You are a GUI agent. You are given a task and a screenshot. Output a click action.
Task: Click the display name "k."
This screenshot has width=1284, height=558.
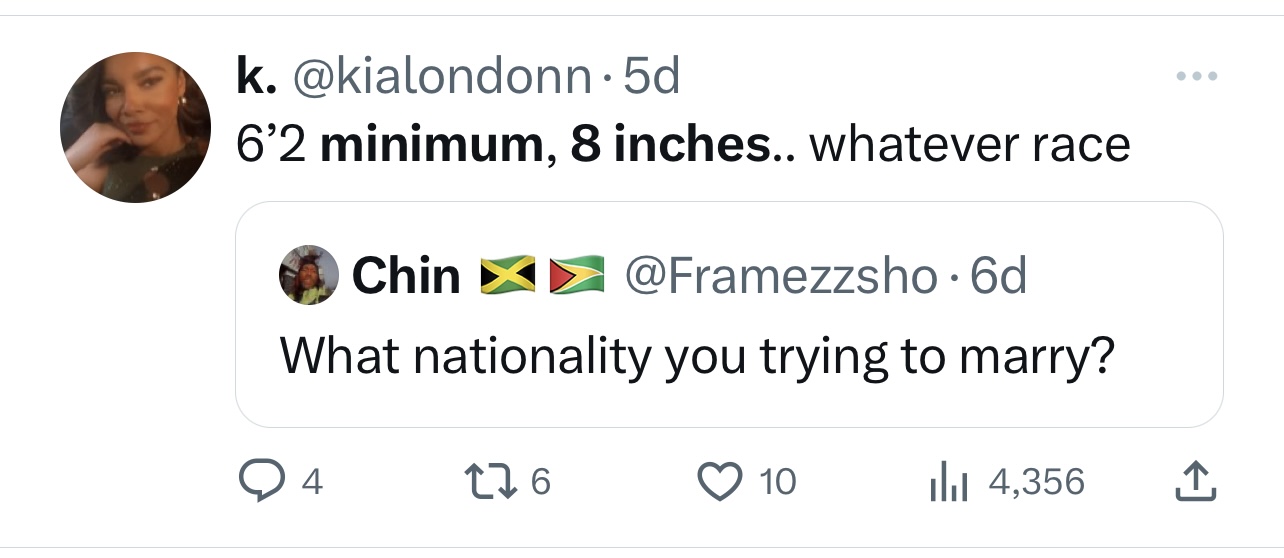(x=256, y=77)
